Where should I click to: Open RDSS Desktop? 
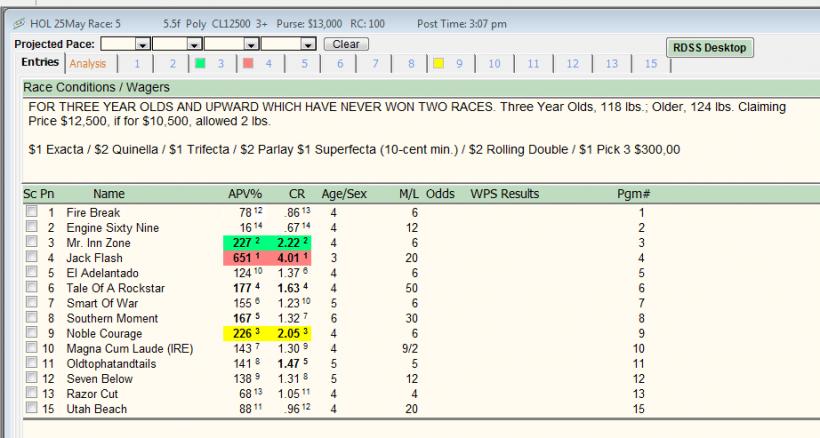point(710,48)
